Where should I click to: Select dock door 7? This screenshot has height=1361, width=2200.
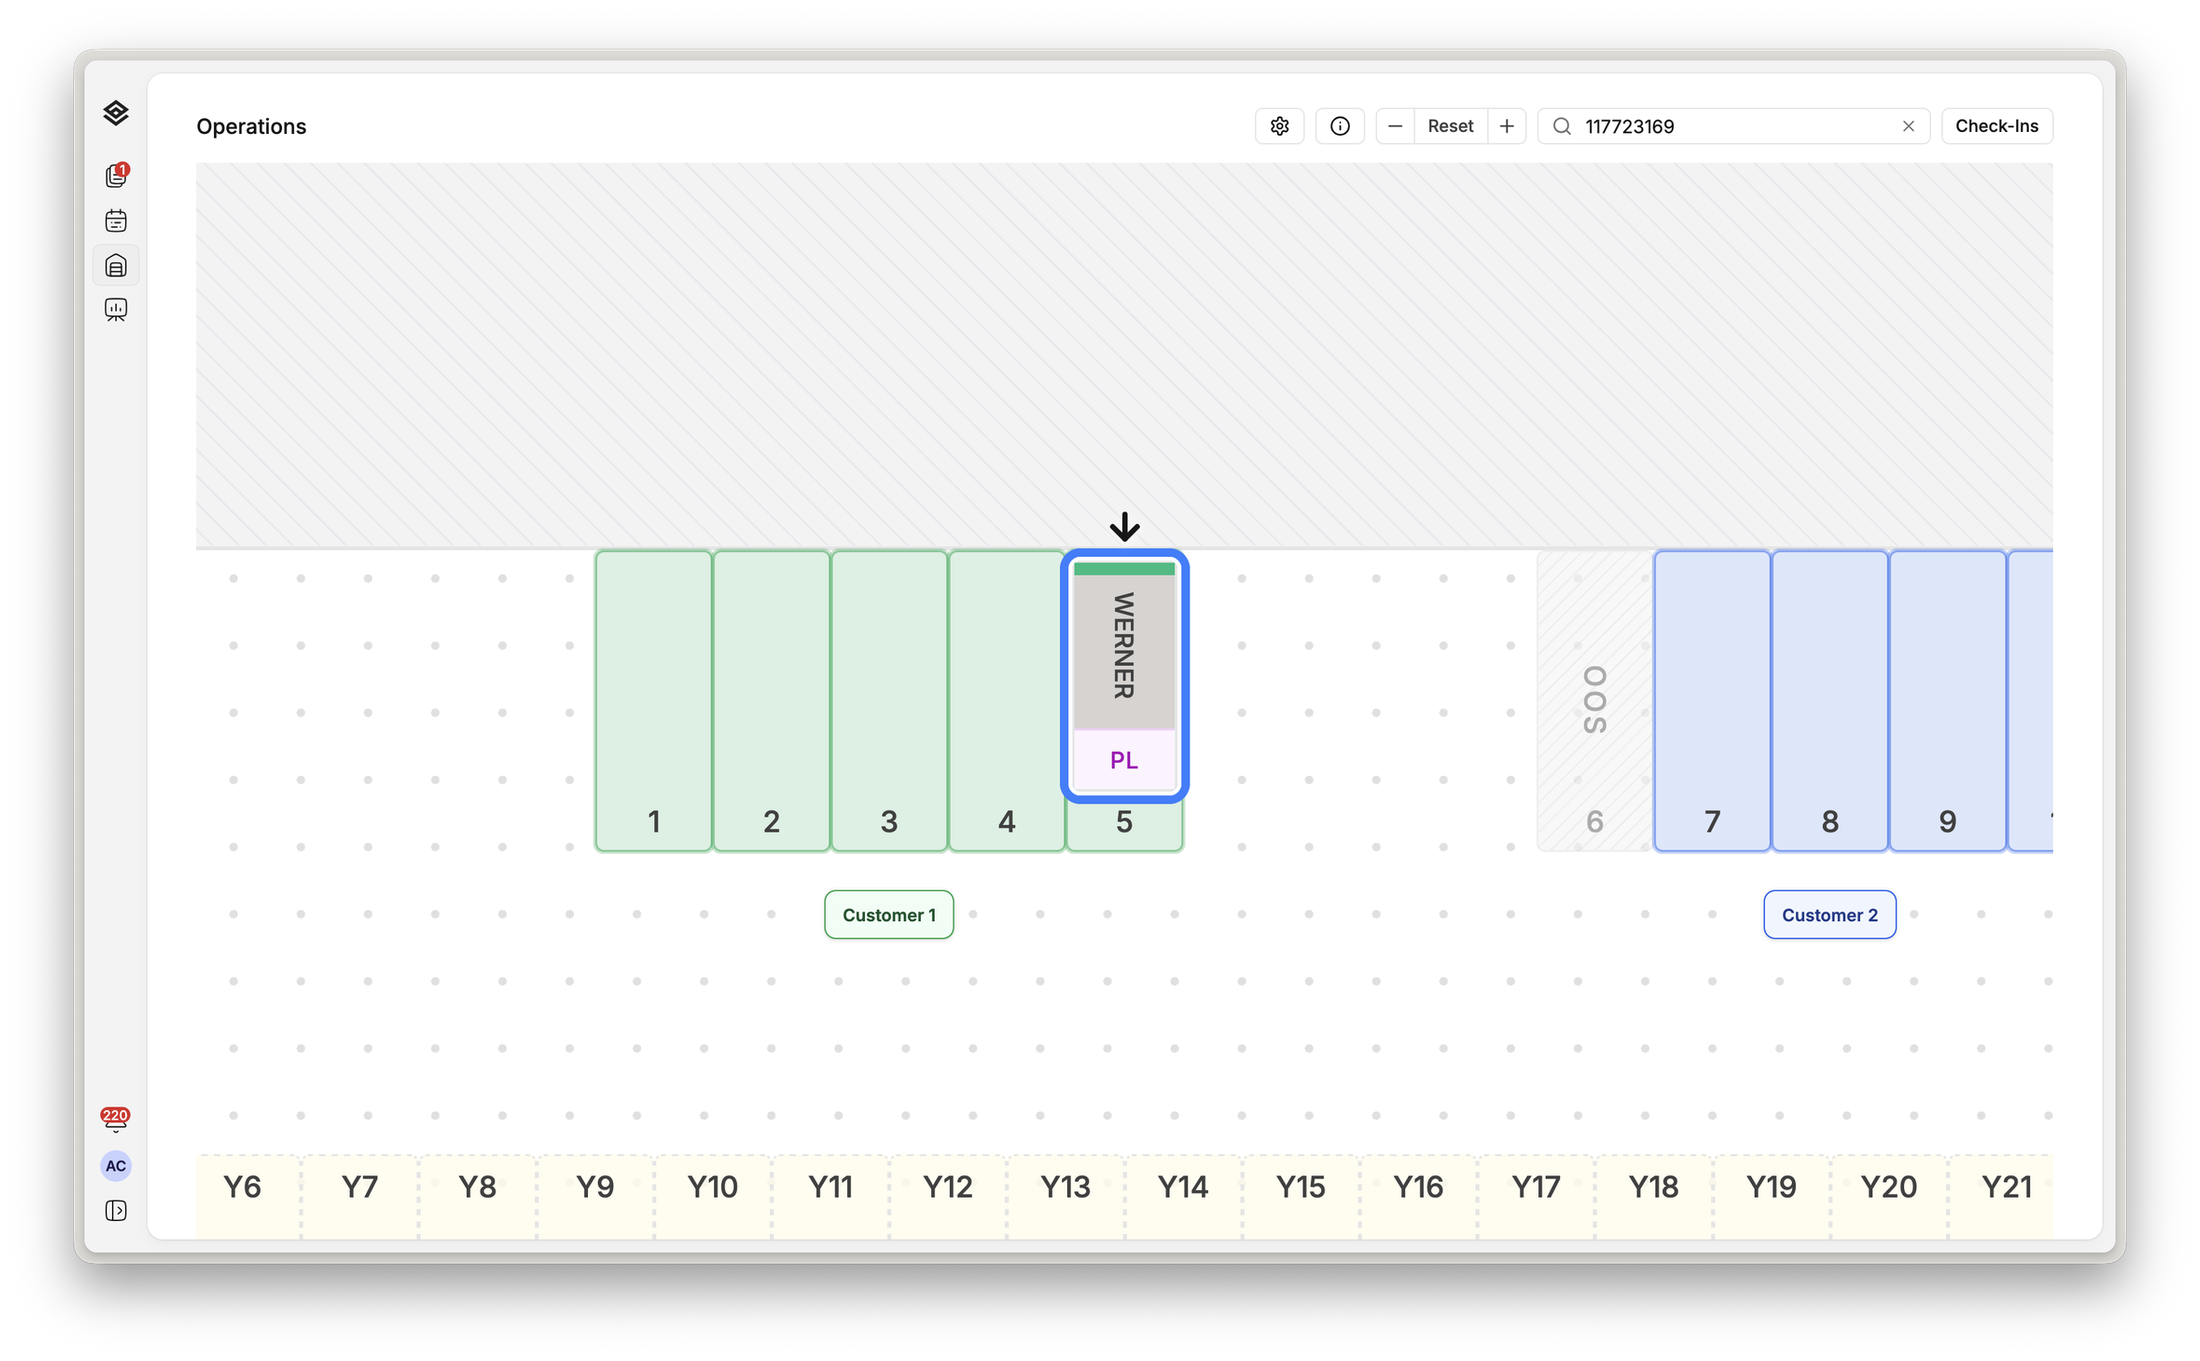click(x=1712, y=701)
